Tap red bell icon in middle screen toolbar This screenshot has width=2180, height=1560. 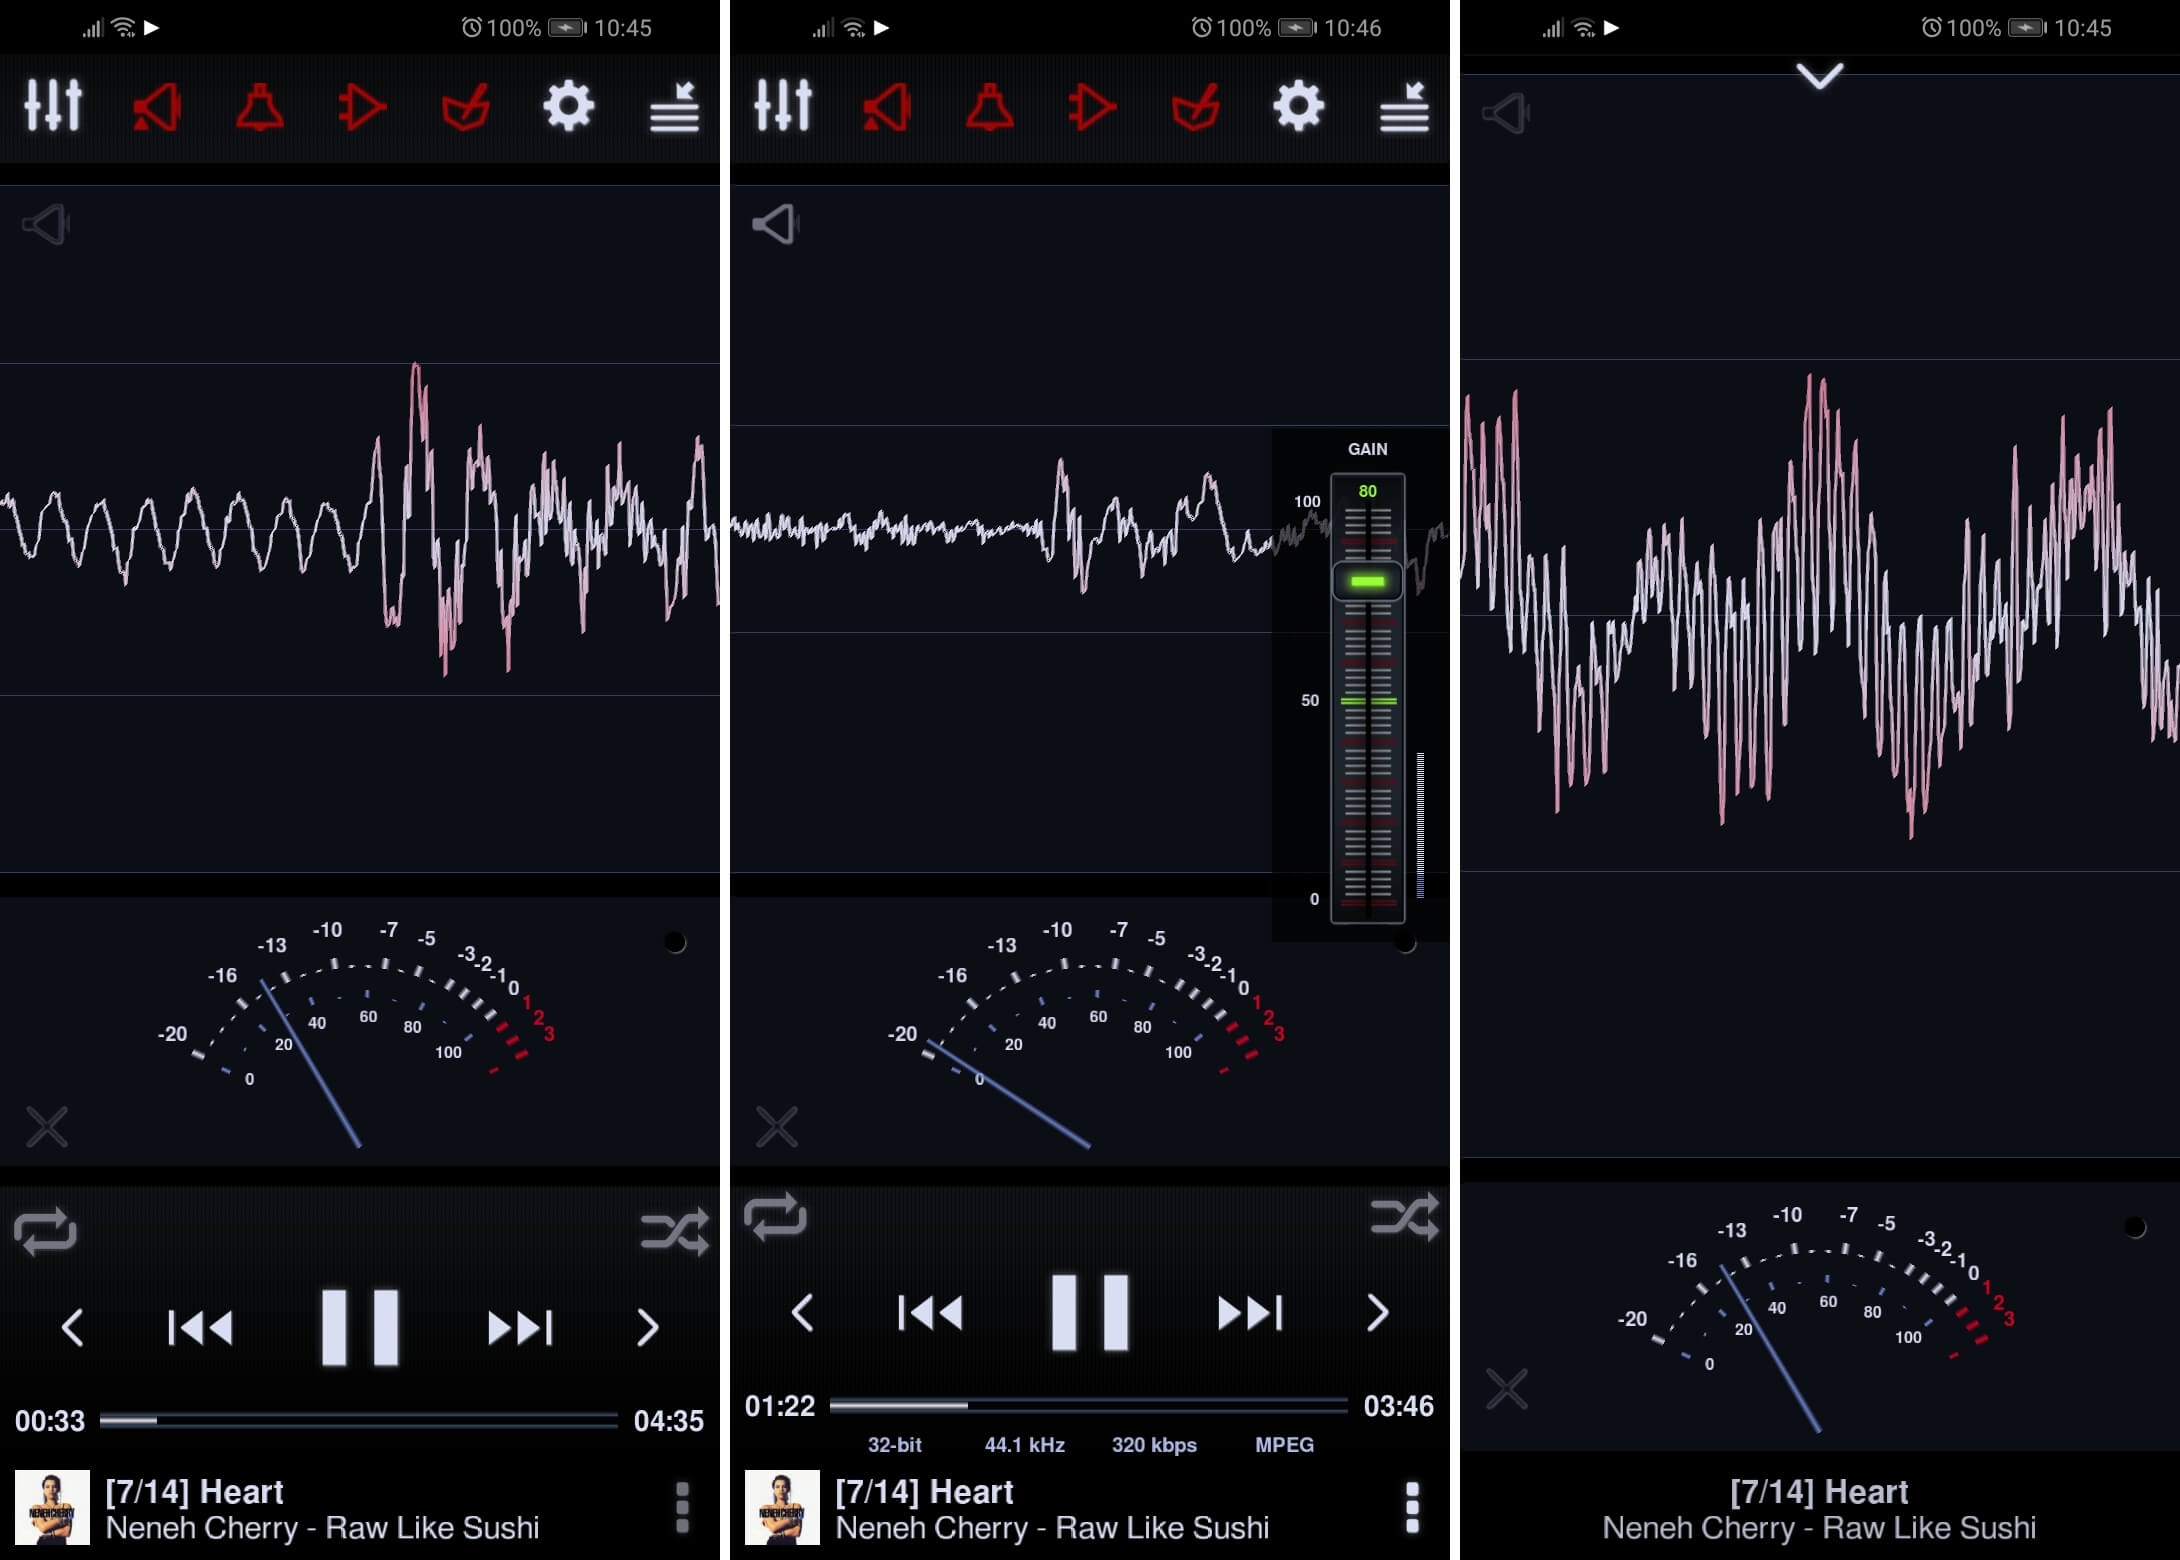pos(990,107)
